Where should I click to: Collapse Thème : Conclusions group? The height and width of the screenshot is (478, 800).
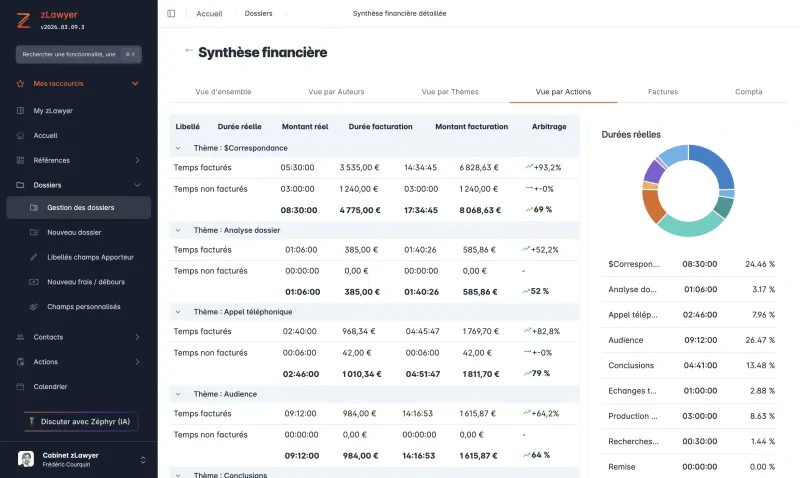(x=178, y=475)
